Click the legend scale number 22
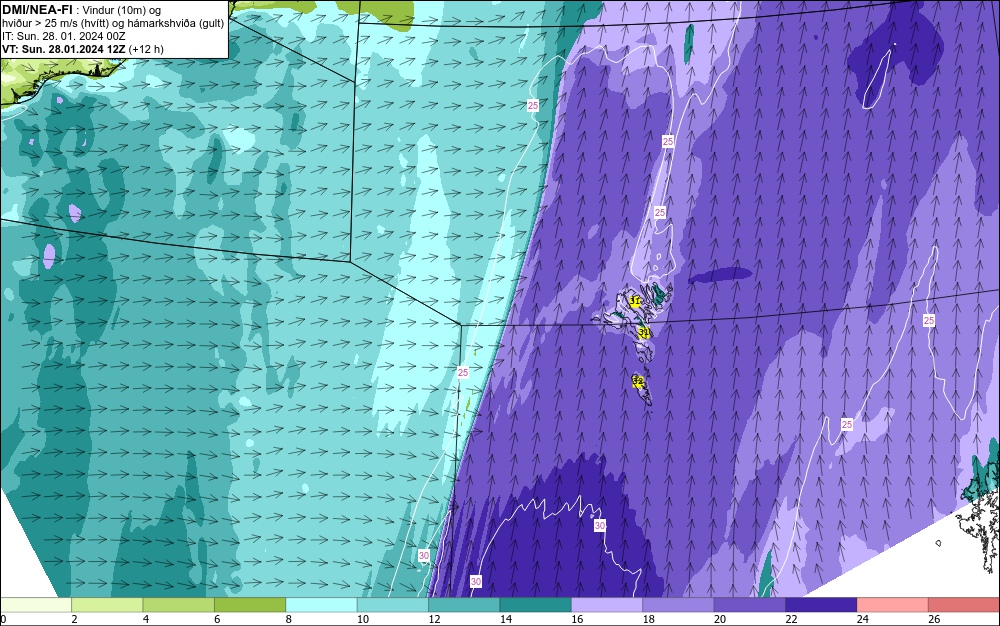 click(x=791, y=619)
